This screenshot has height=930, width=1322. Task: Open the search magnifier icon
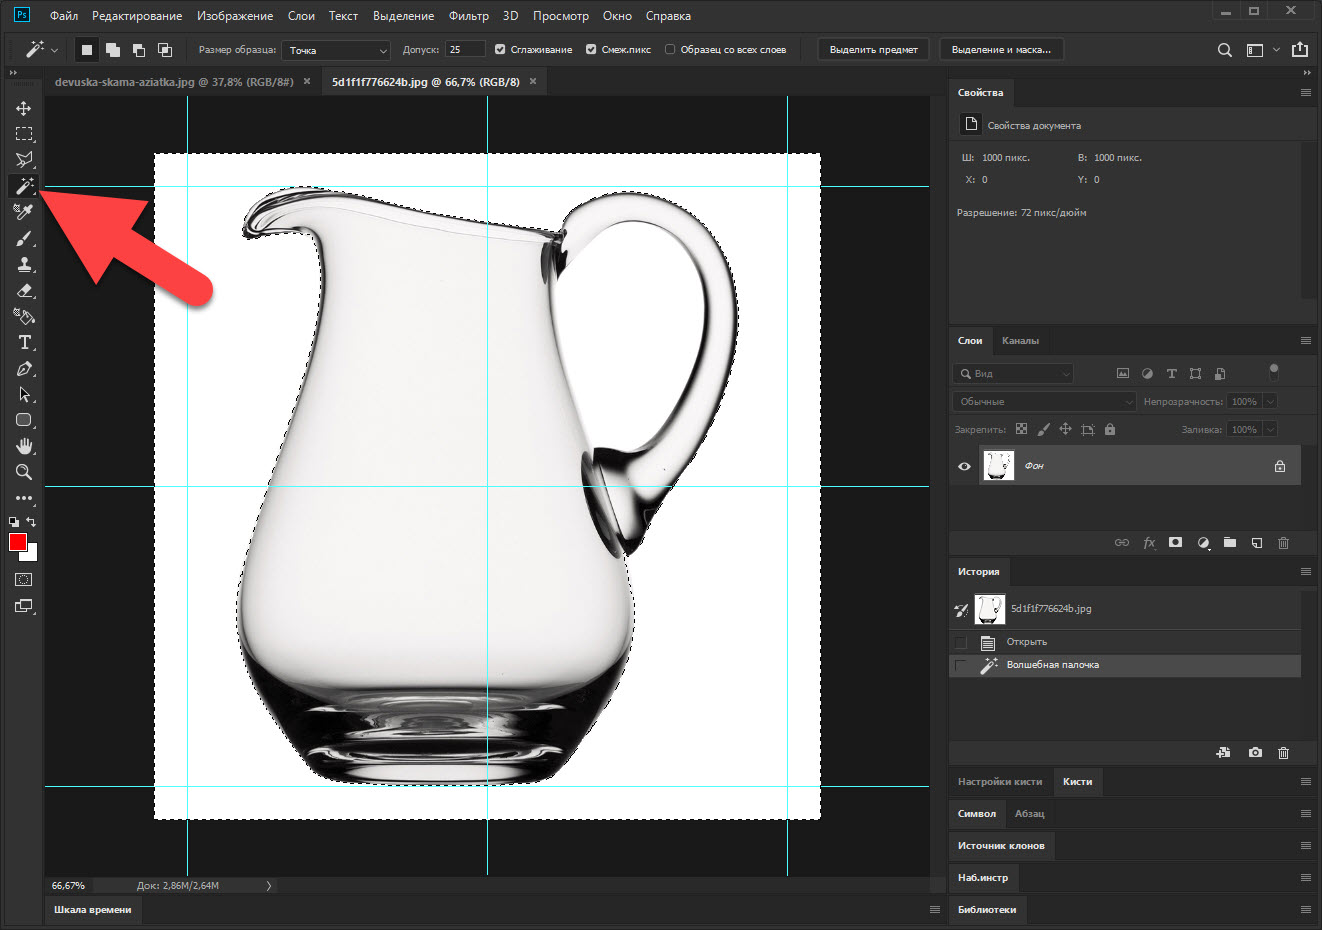1224,50
